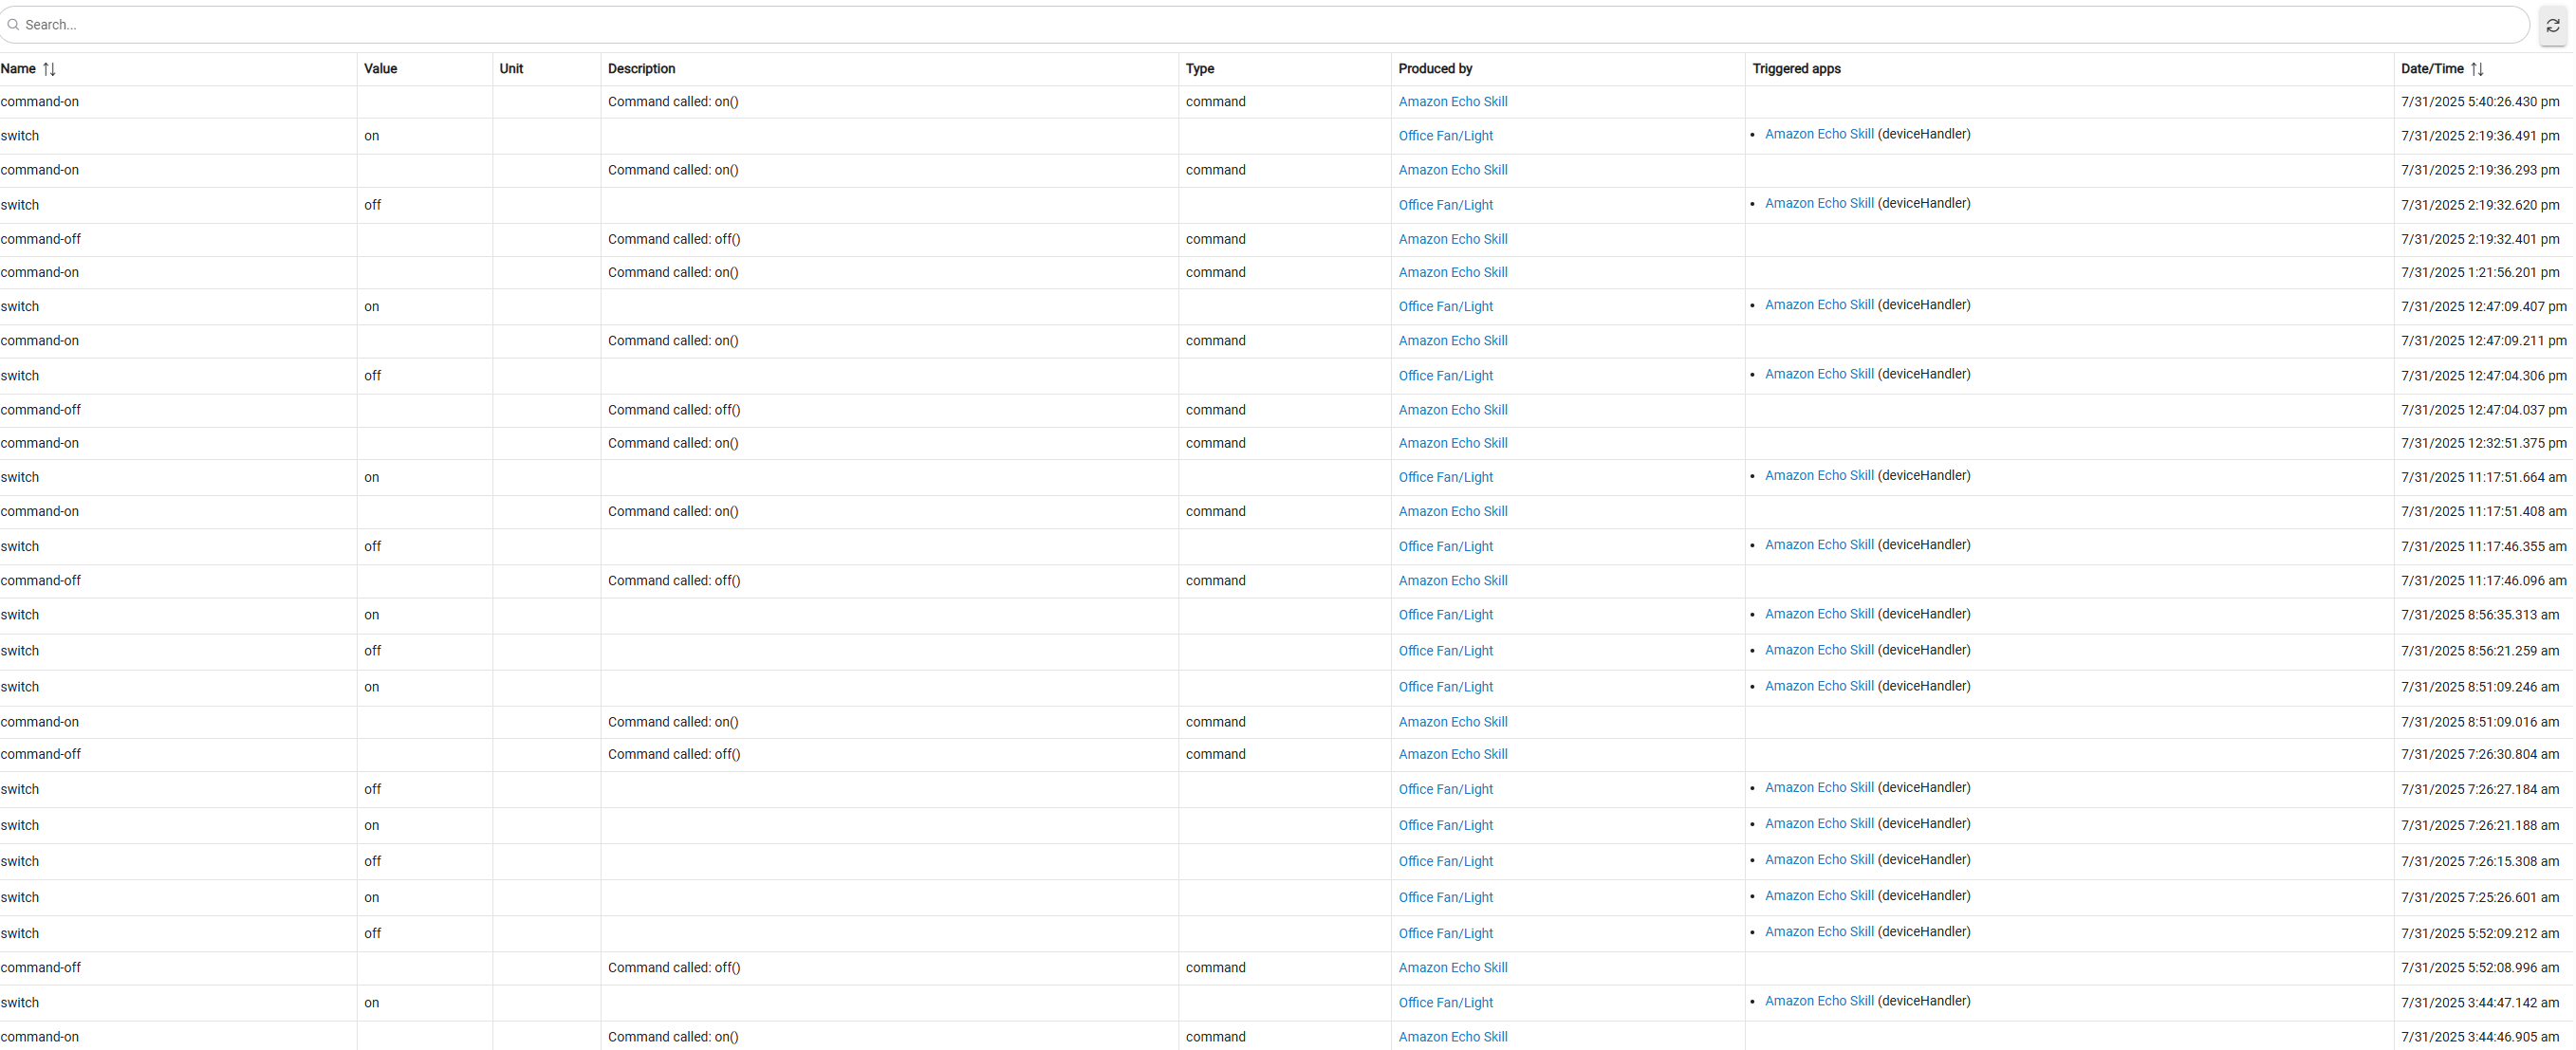Click the Produced by column header
Image resolution: width=2576 pixels, height=1050 pixels.
(1435, 69)
